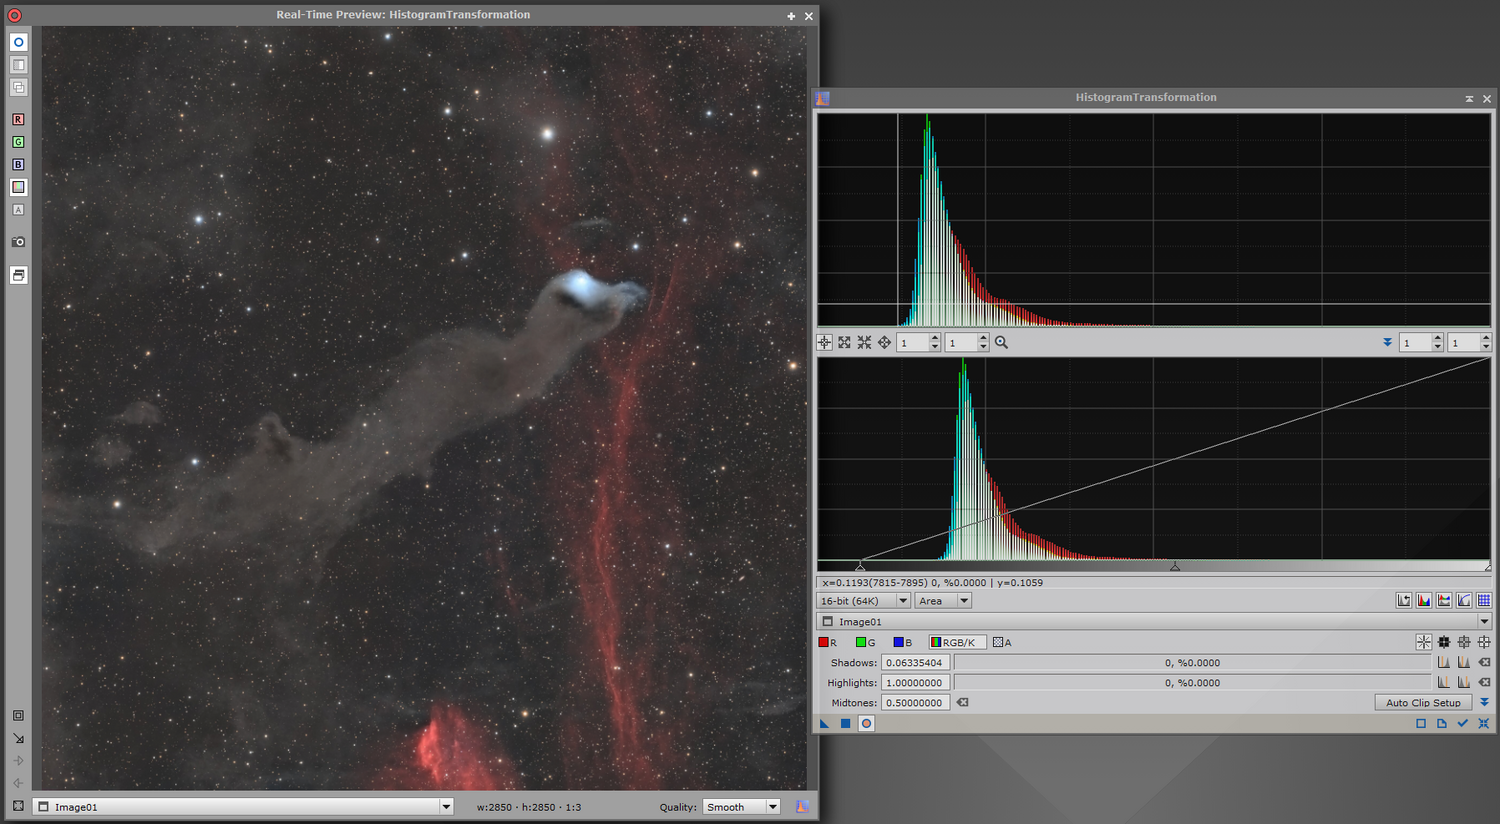Click New Instance blue triangle icon
Image resolution: width=1500 pixels, height=824 pixels.
point(825,723)
